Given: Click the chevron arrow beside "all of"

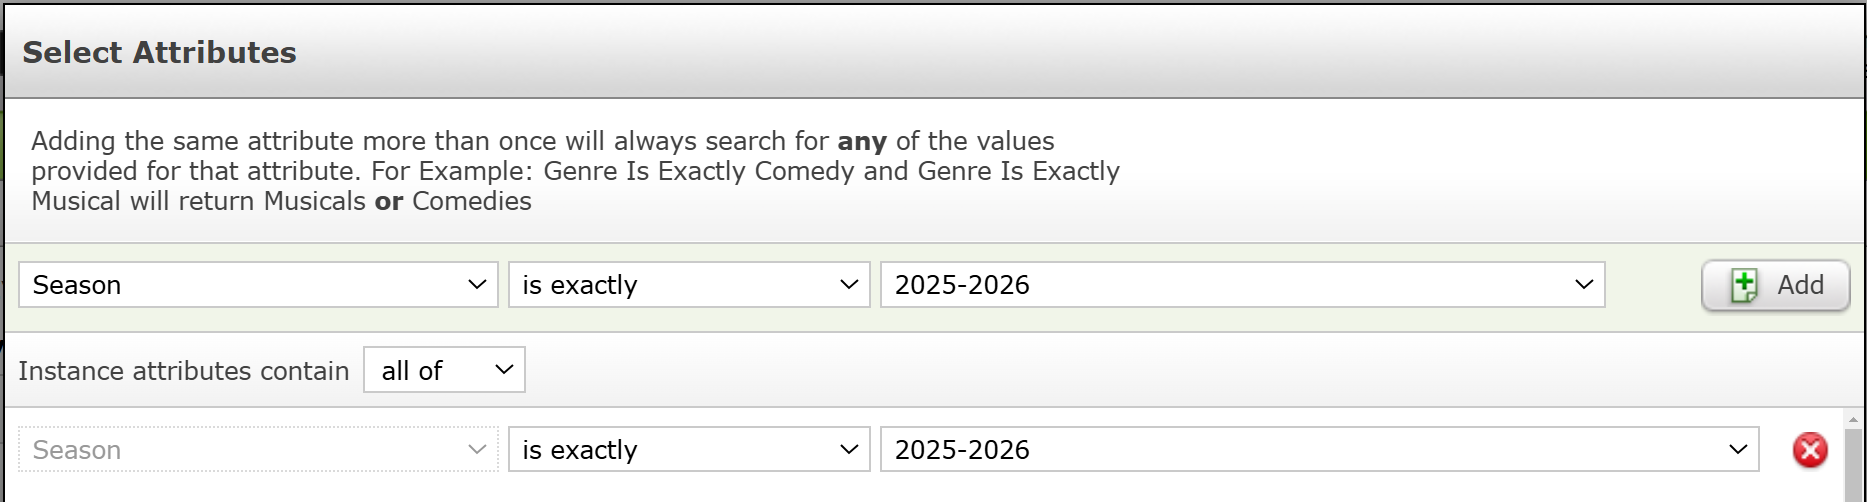Looking at the screenshot, I should pos(504,370).
